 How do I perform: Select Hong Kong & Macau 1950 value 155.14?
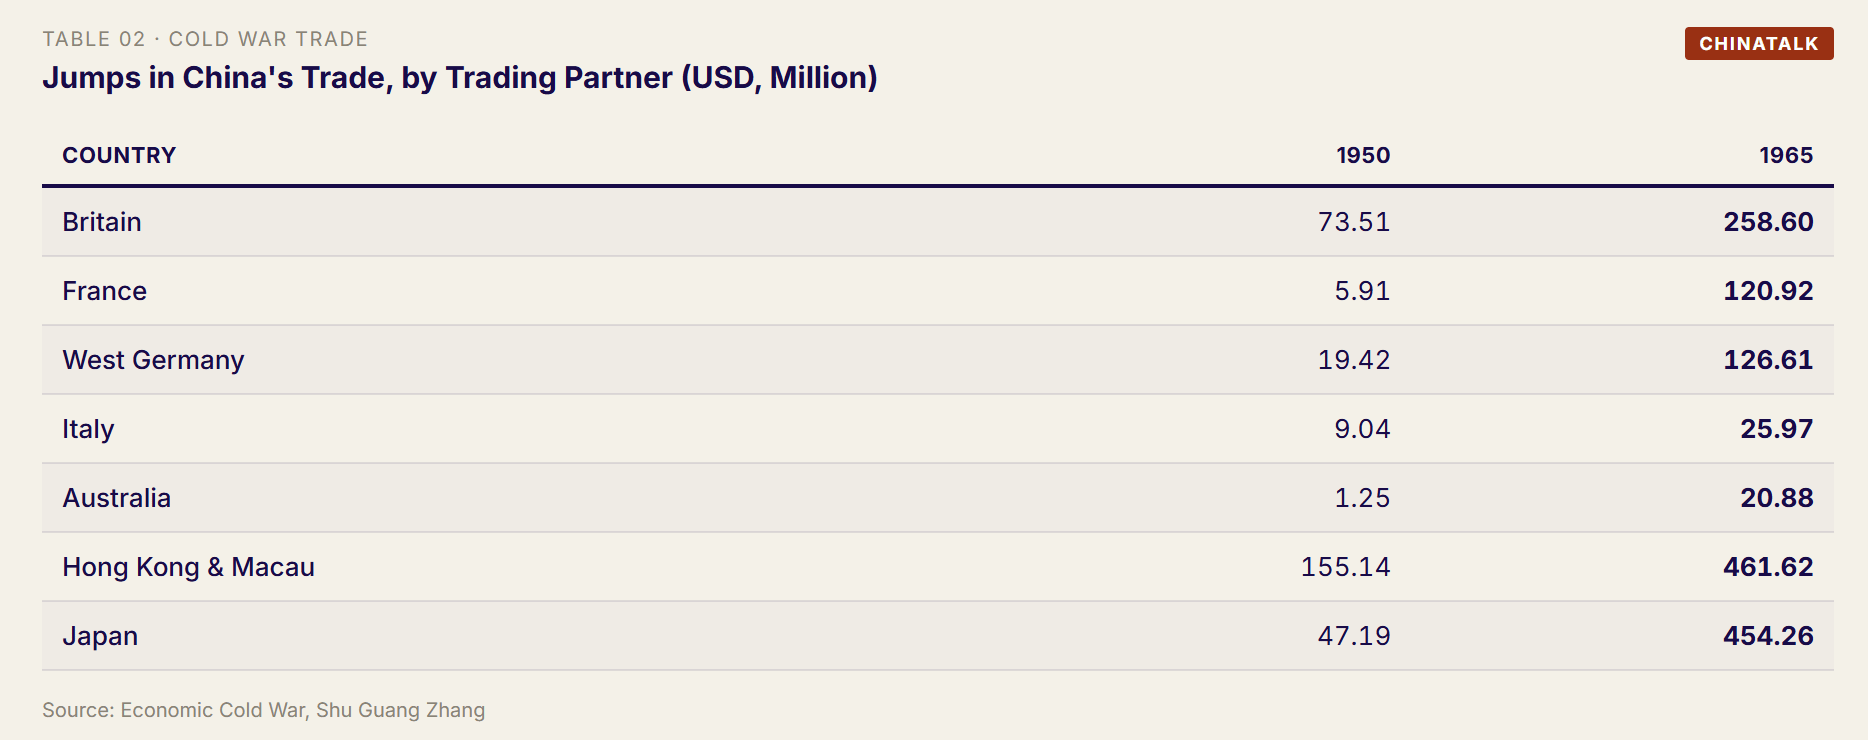1346,567
